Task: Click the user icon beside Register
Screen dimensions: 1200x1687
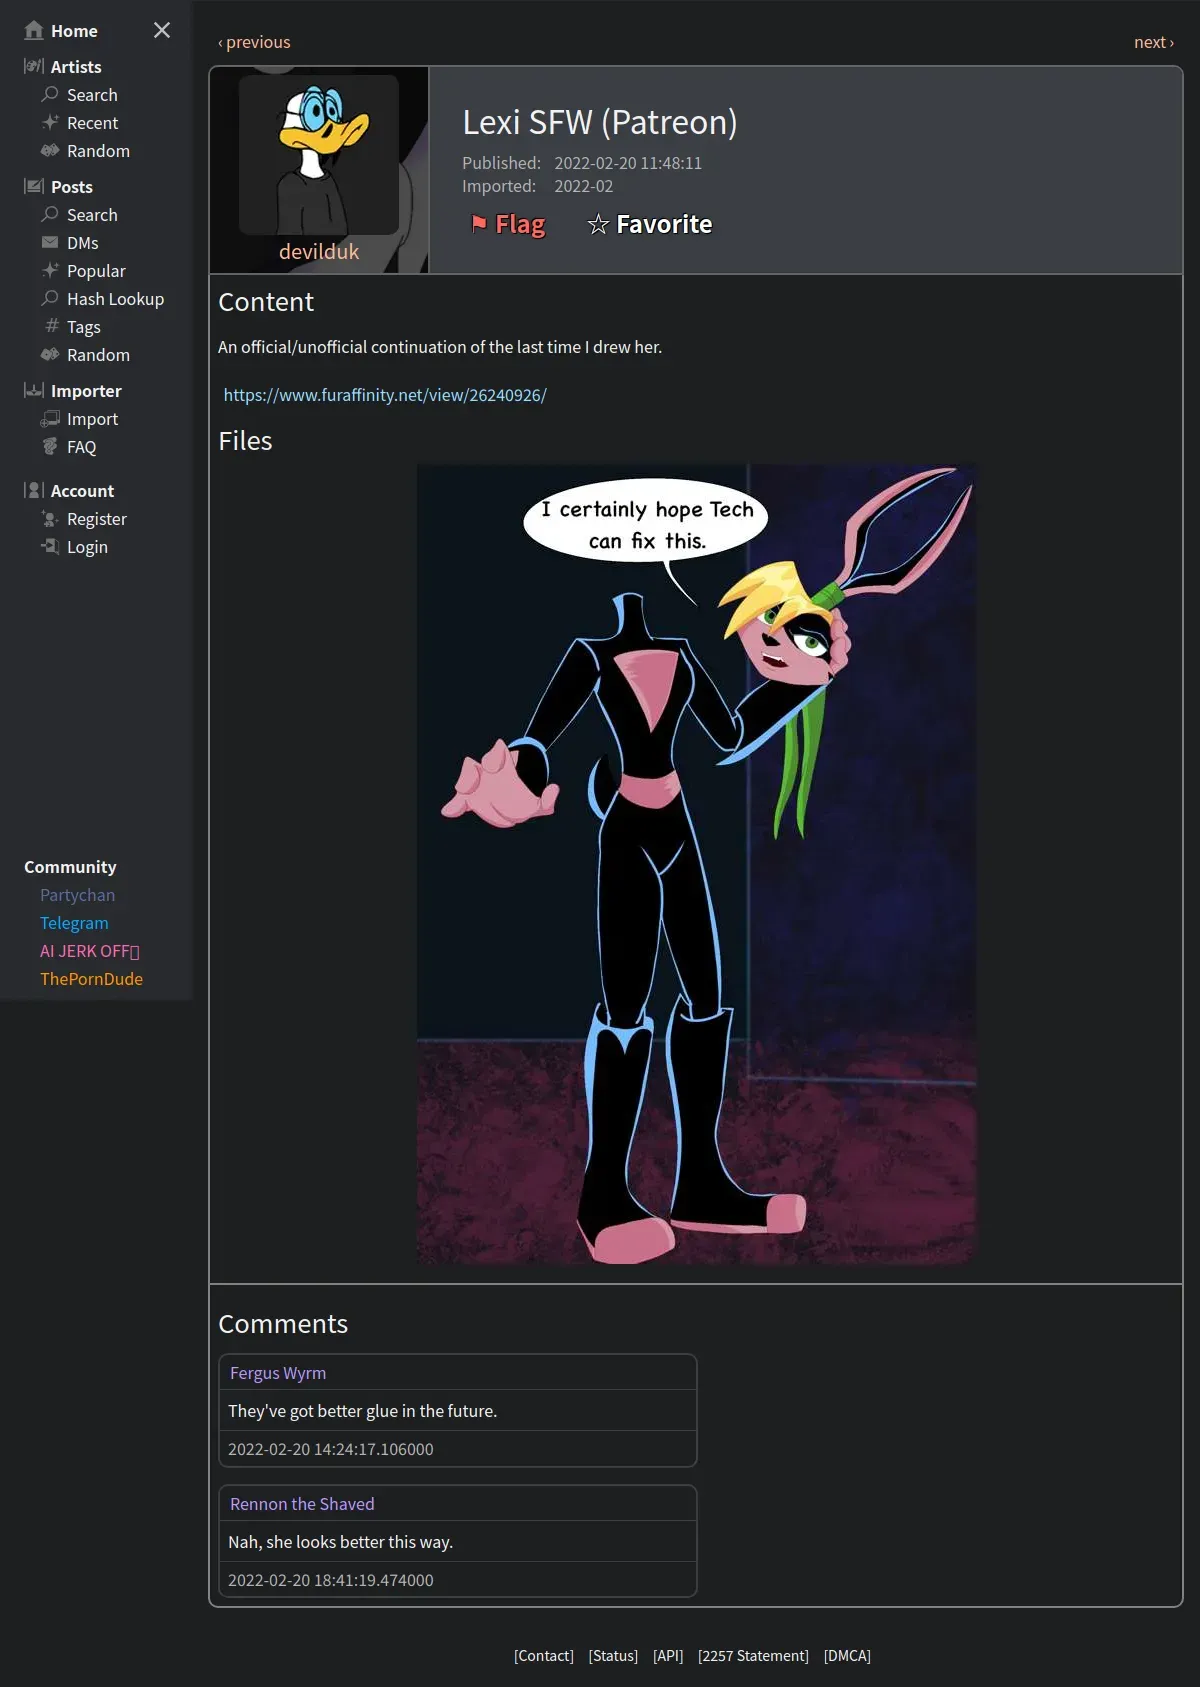Action: tap(50, 519)
